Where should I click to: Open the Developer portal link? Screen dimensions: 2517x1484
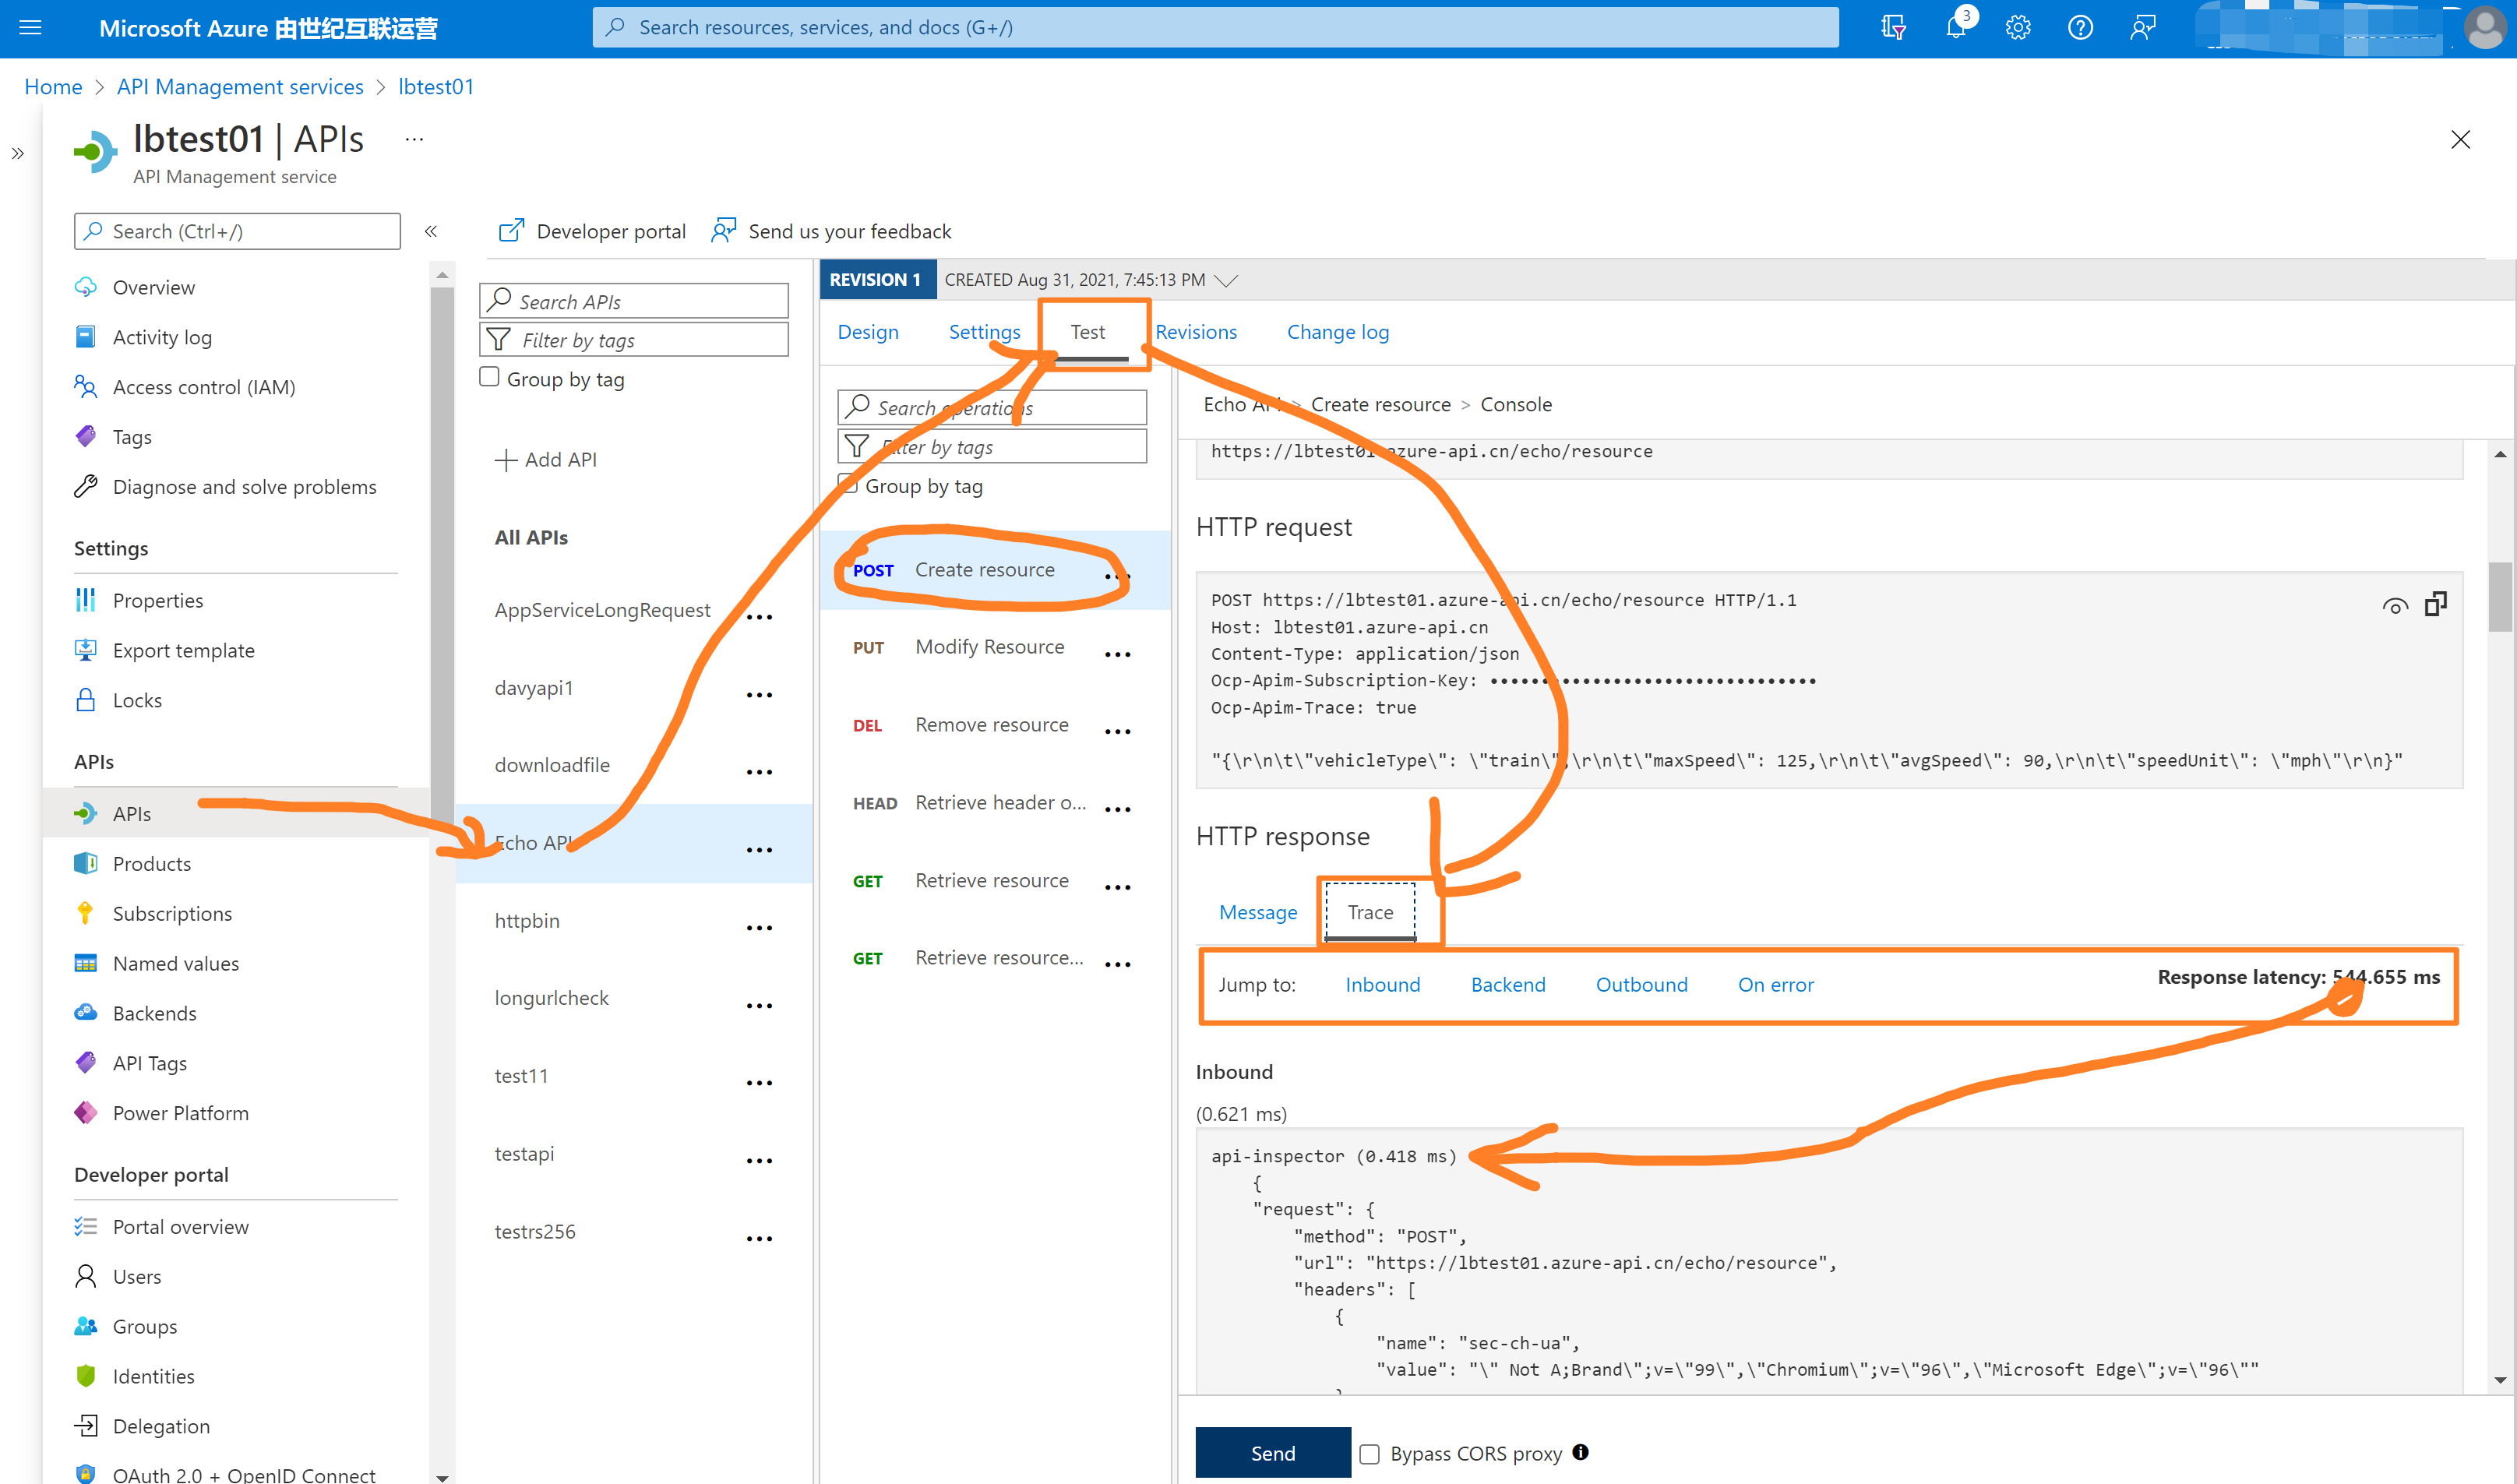pos(592,230)
